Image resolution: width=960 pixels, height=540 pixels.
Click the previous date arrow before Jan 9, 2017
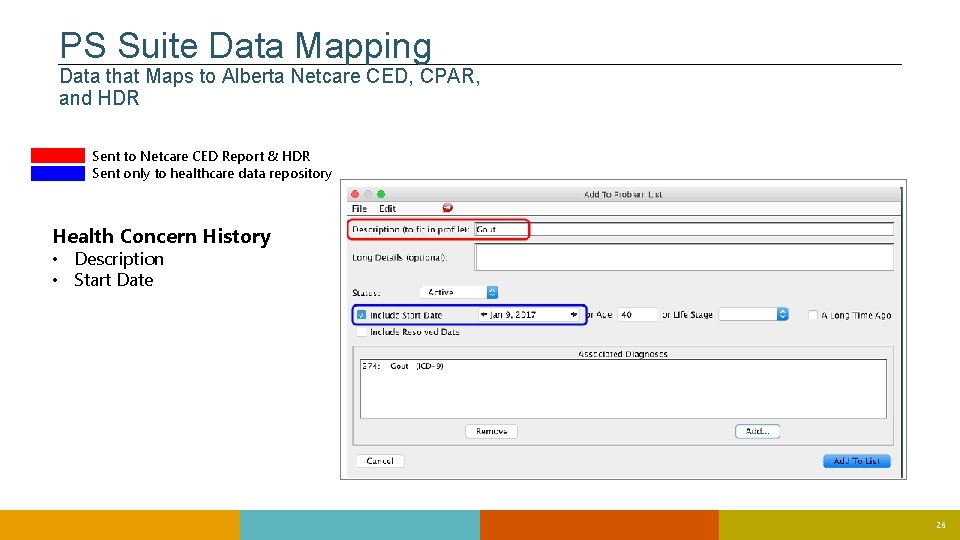tap(484, 315)
